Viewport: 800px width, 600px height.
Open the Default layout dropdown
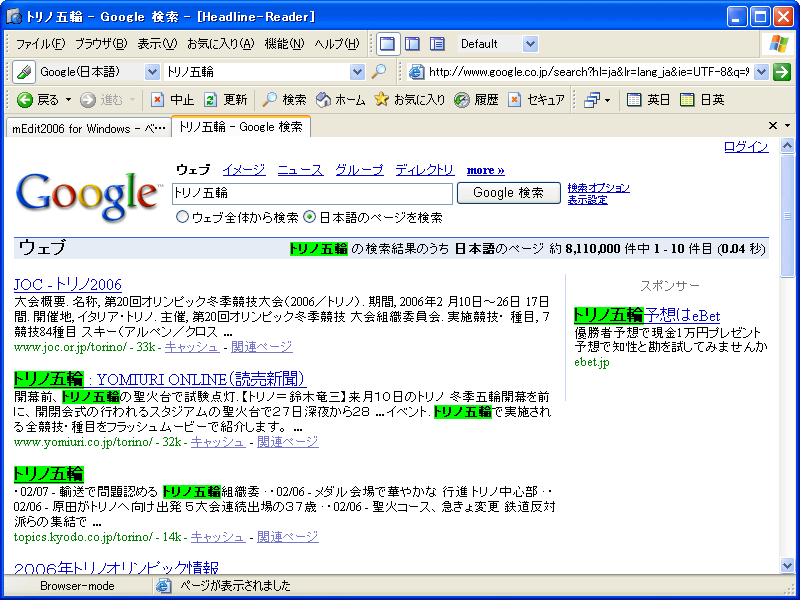click(x=530, y=44)
